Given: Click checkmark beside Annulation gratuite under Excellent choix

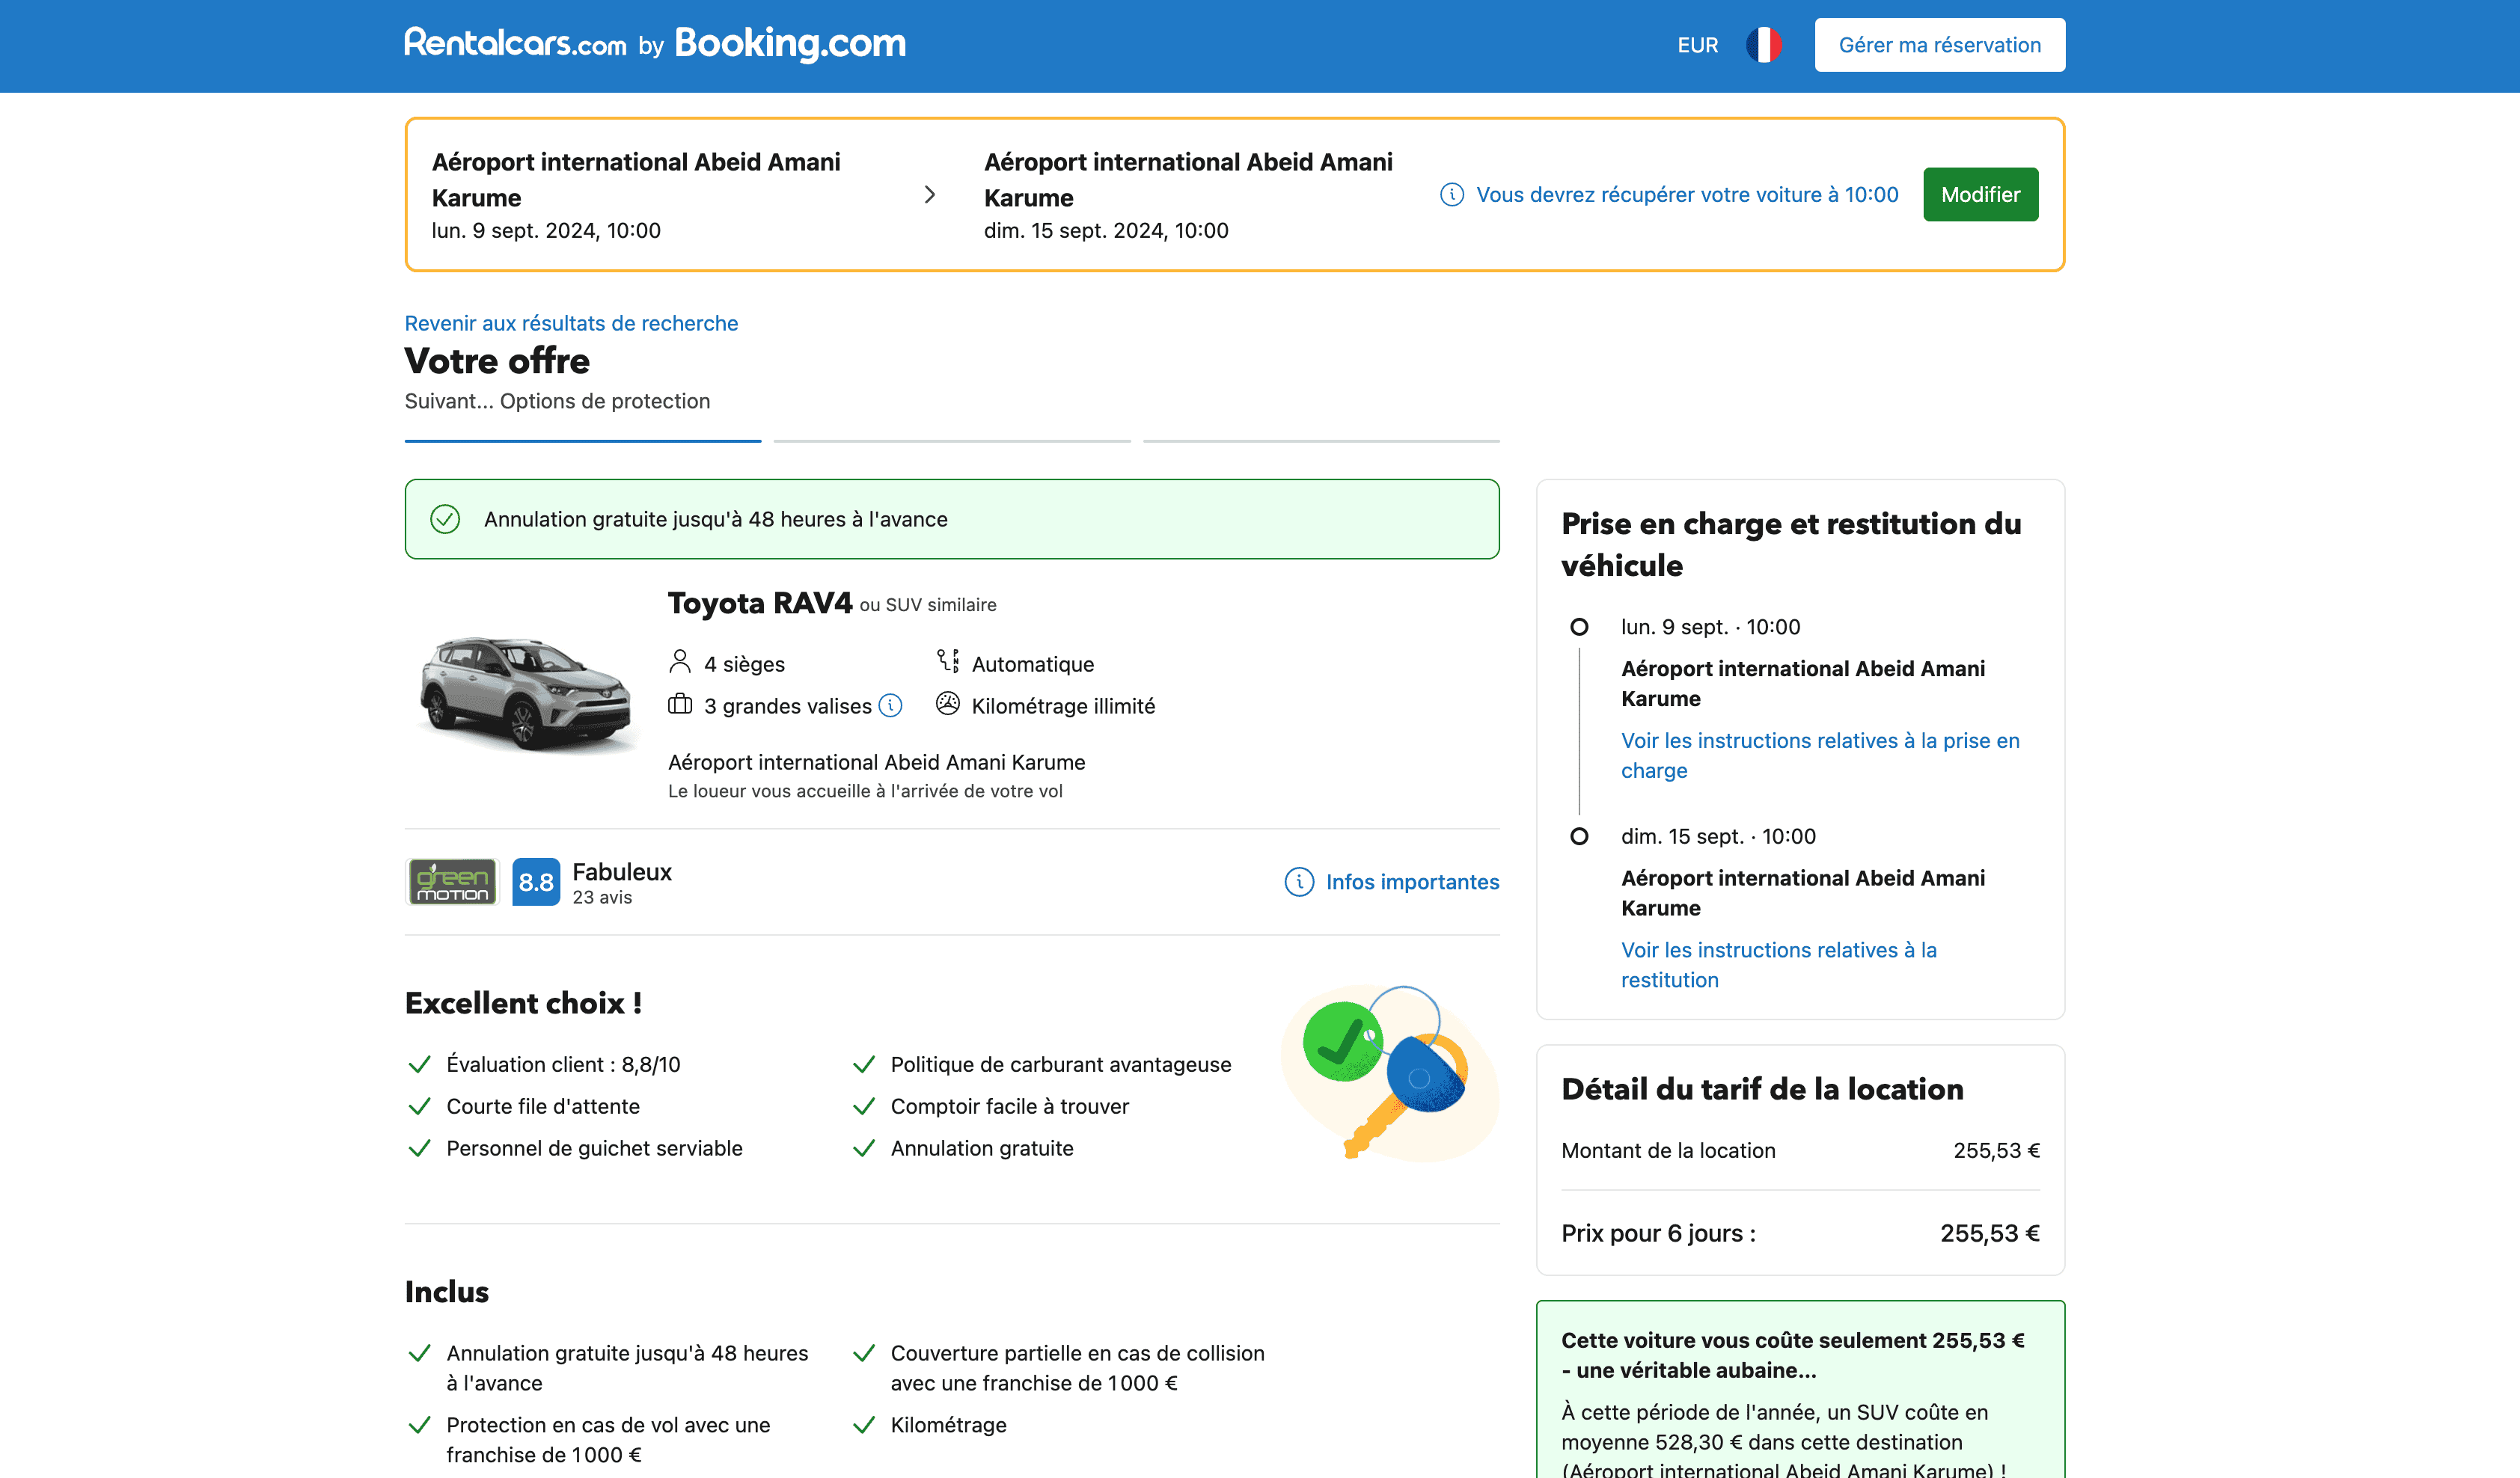Looking at the screenshot, I should click(x=864, y=1148).
